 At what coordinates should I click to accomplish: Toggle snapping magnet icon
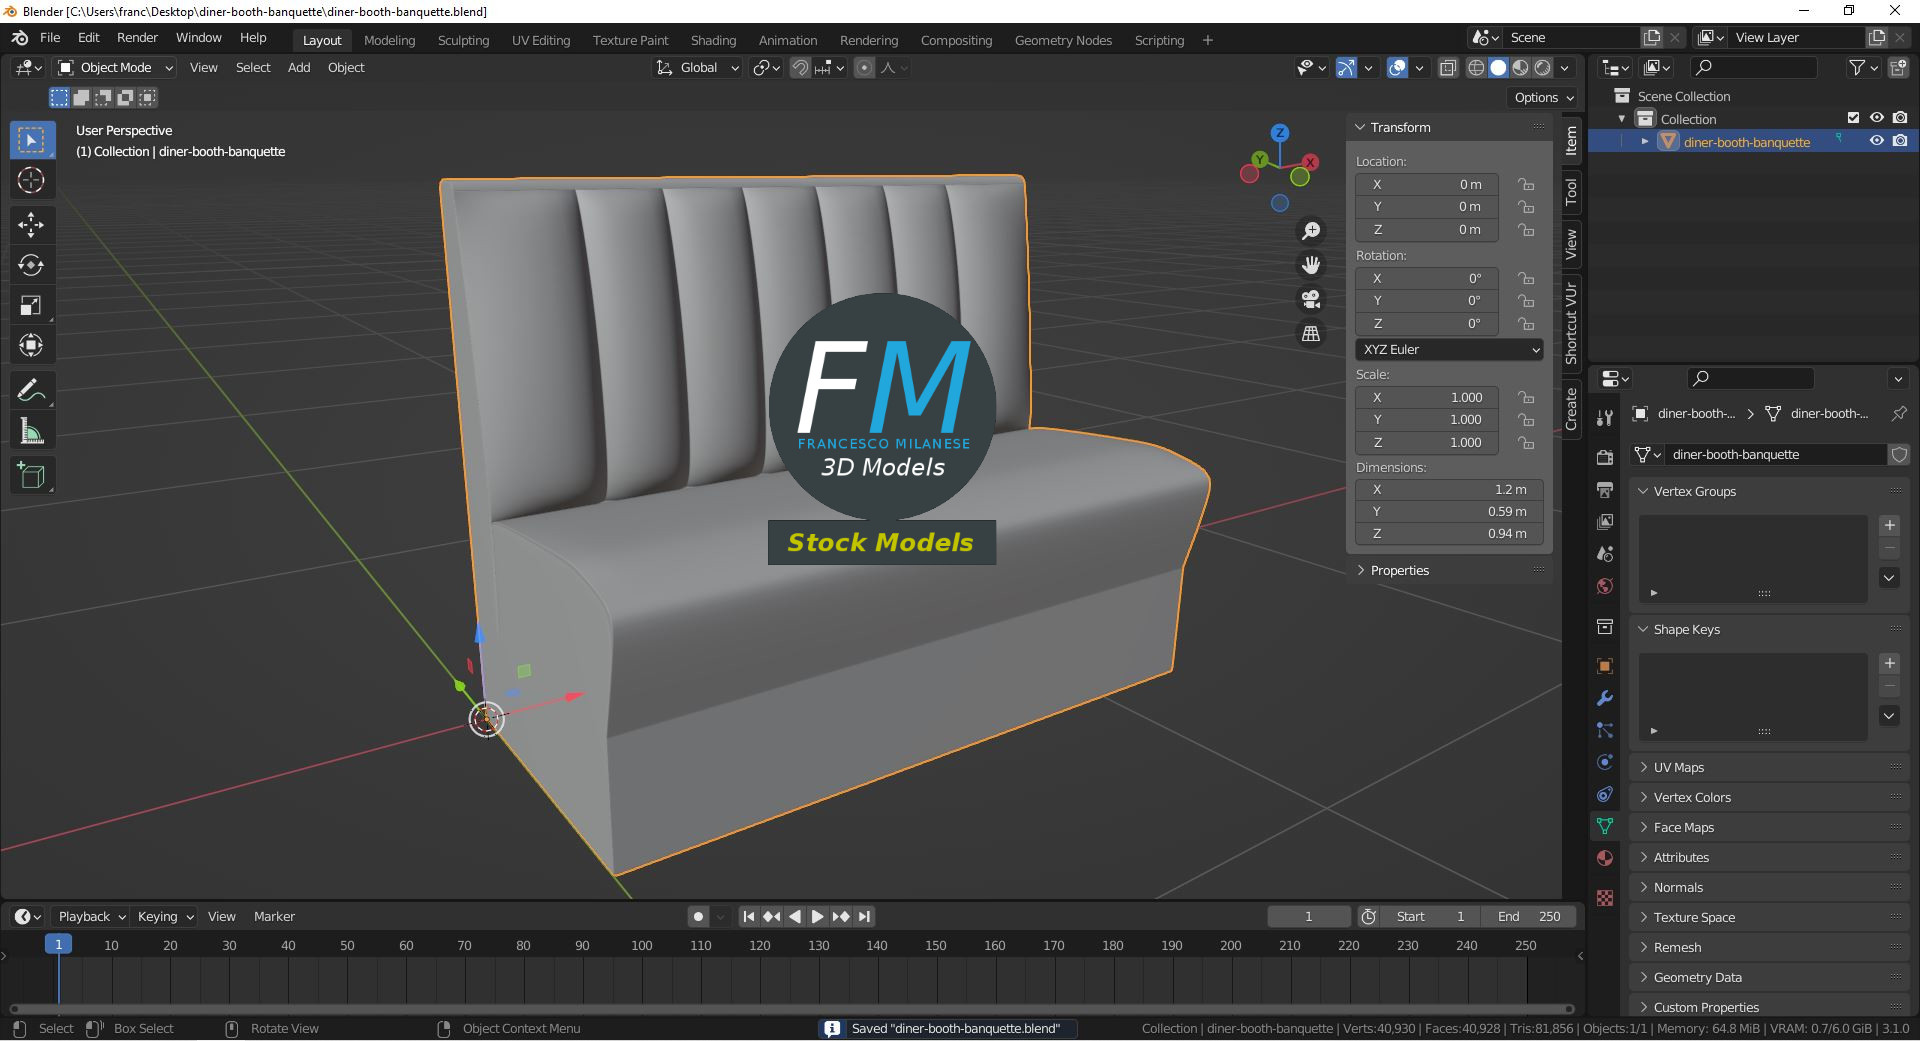click(800, 68)
